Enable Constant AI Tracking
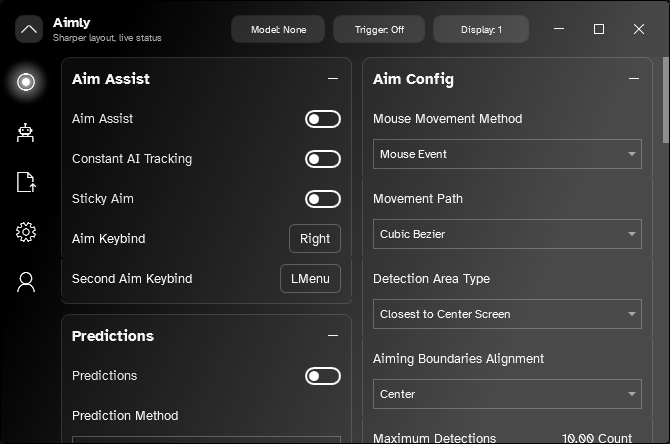 point(323,159)
